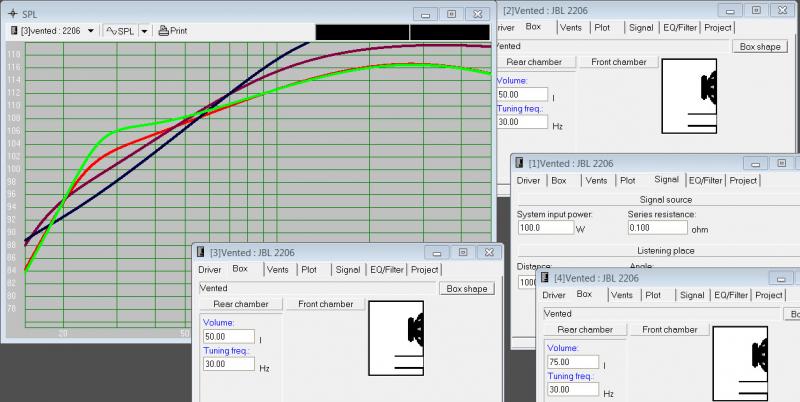This screenshot has width=800, height=402.
Task: Open Driver tab in [4]Vented window
Action: pyautogui.click(x=554, y=295)
